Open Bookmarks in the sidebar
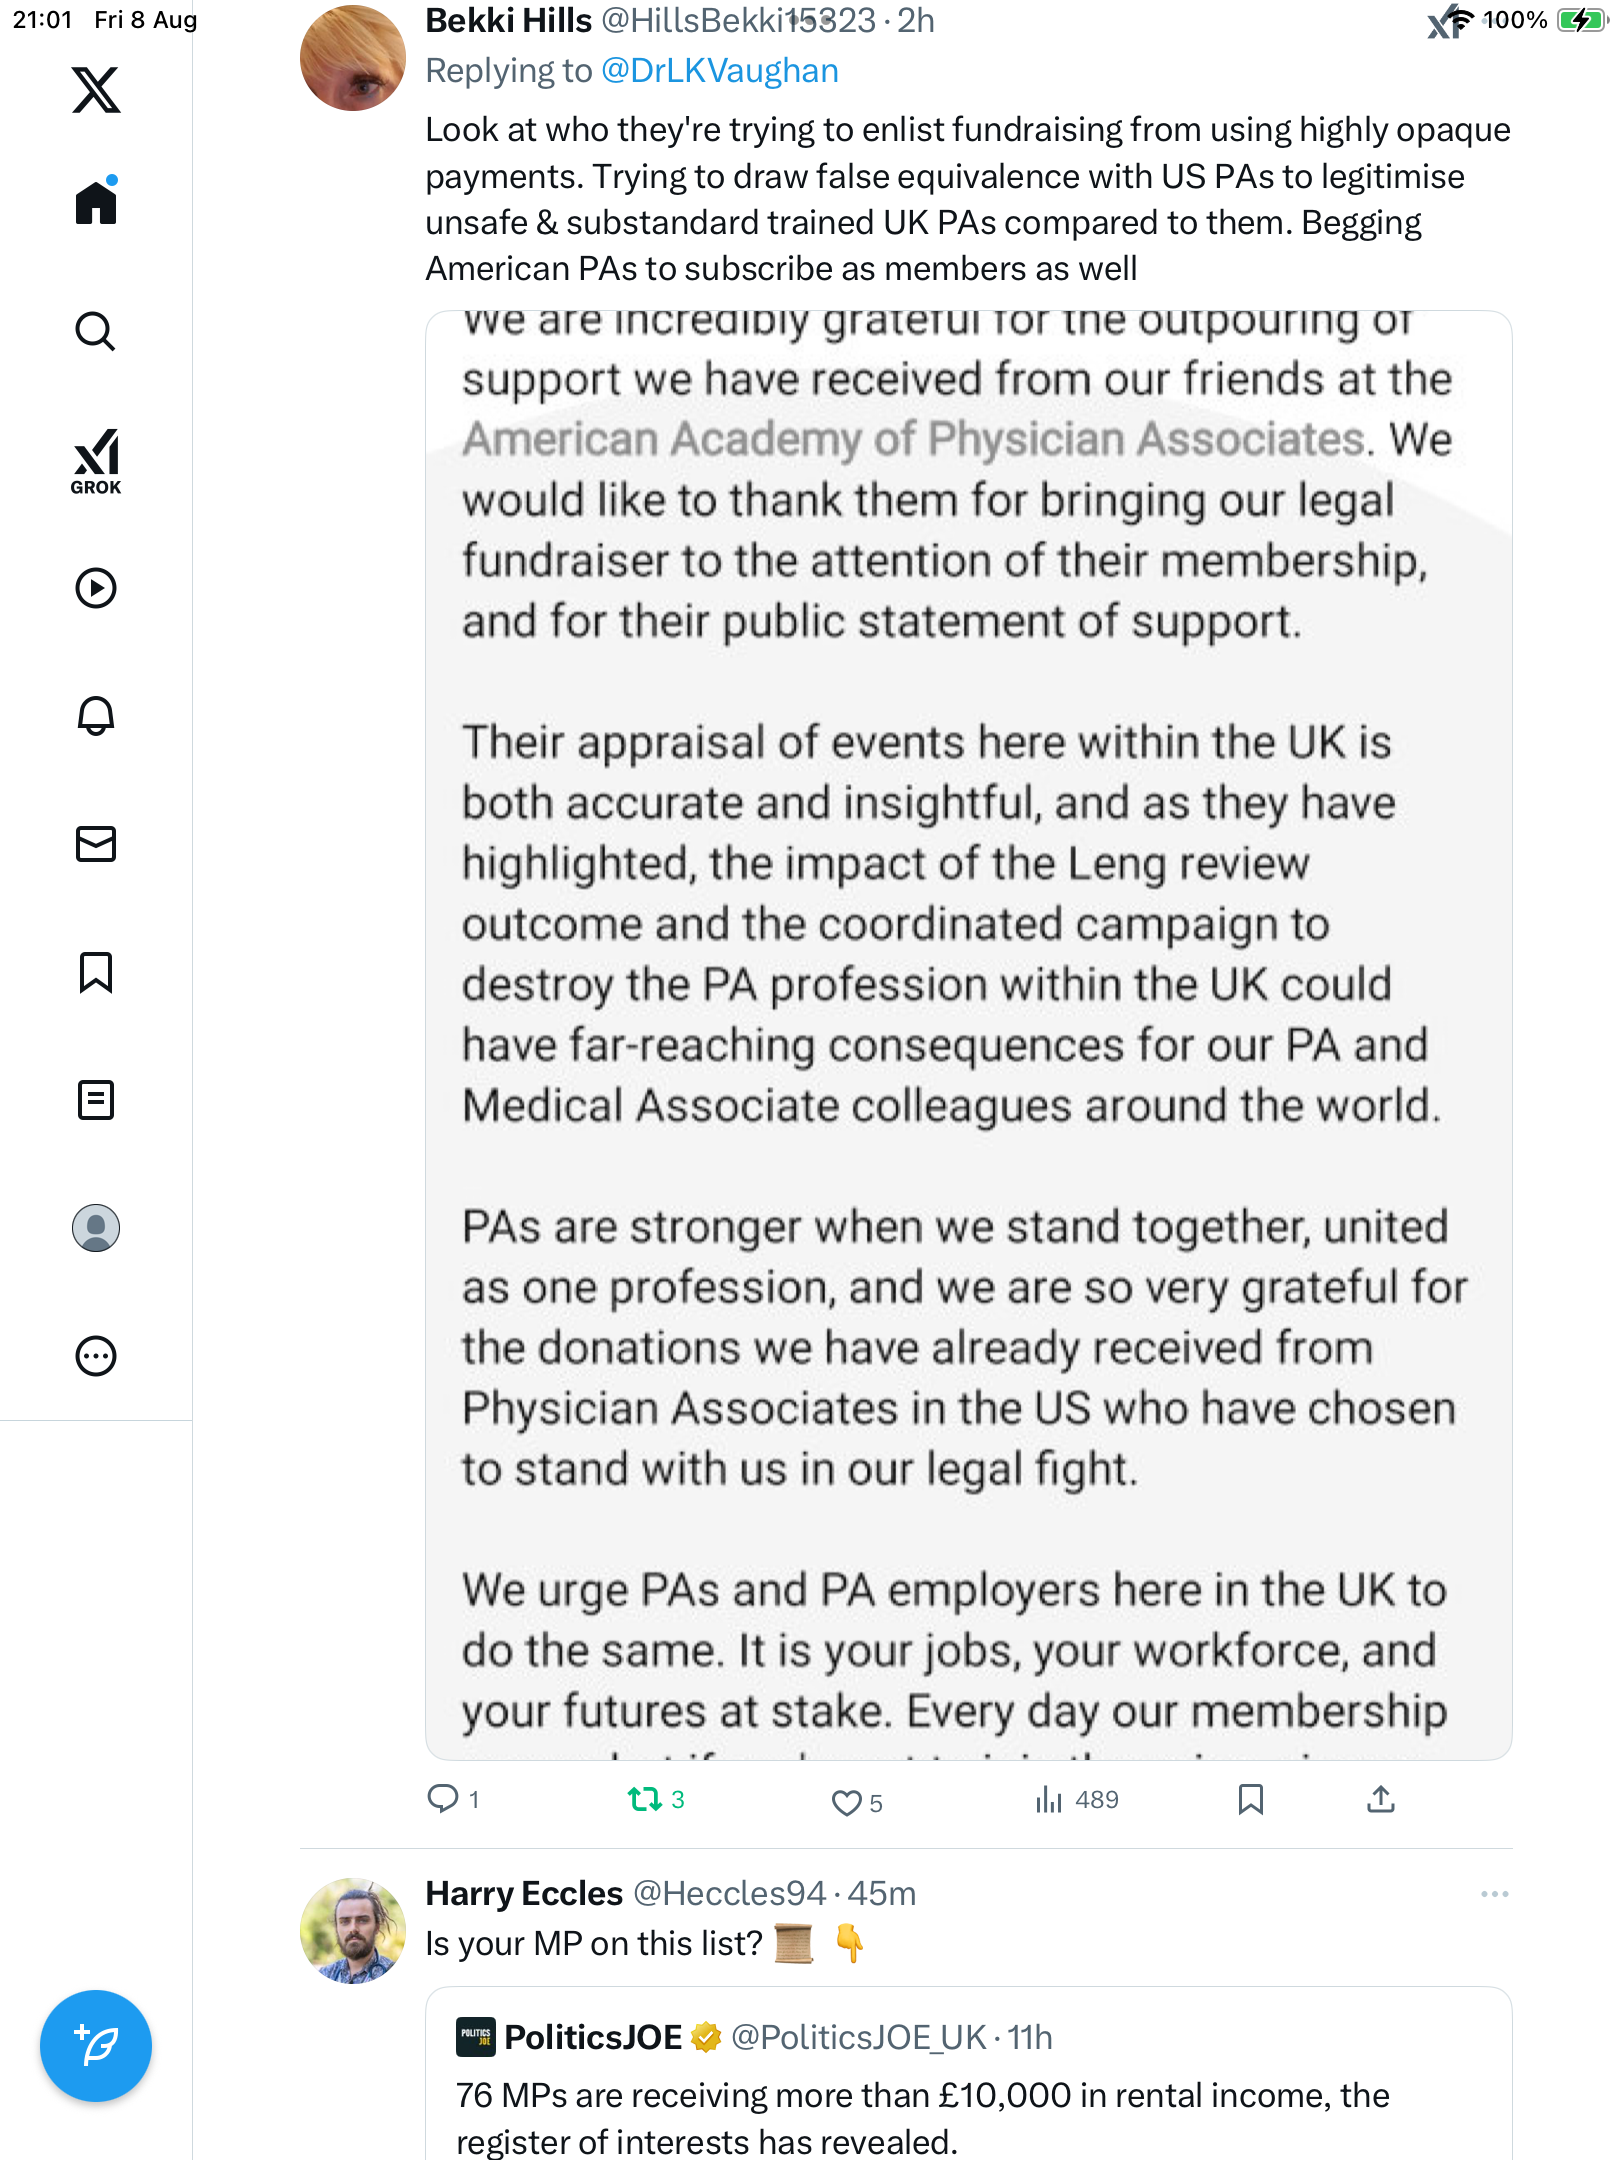Screen dimensions: 1620x2160 point(96,972)
